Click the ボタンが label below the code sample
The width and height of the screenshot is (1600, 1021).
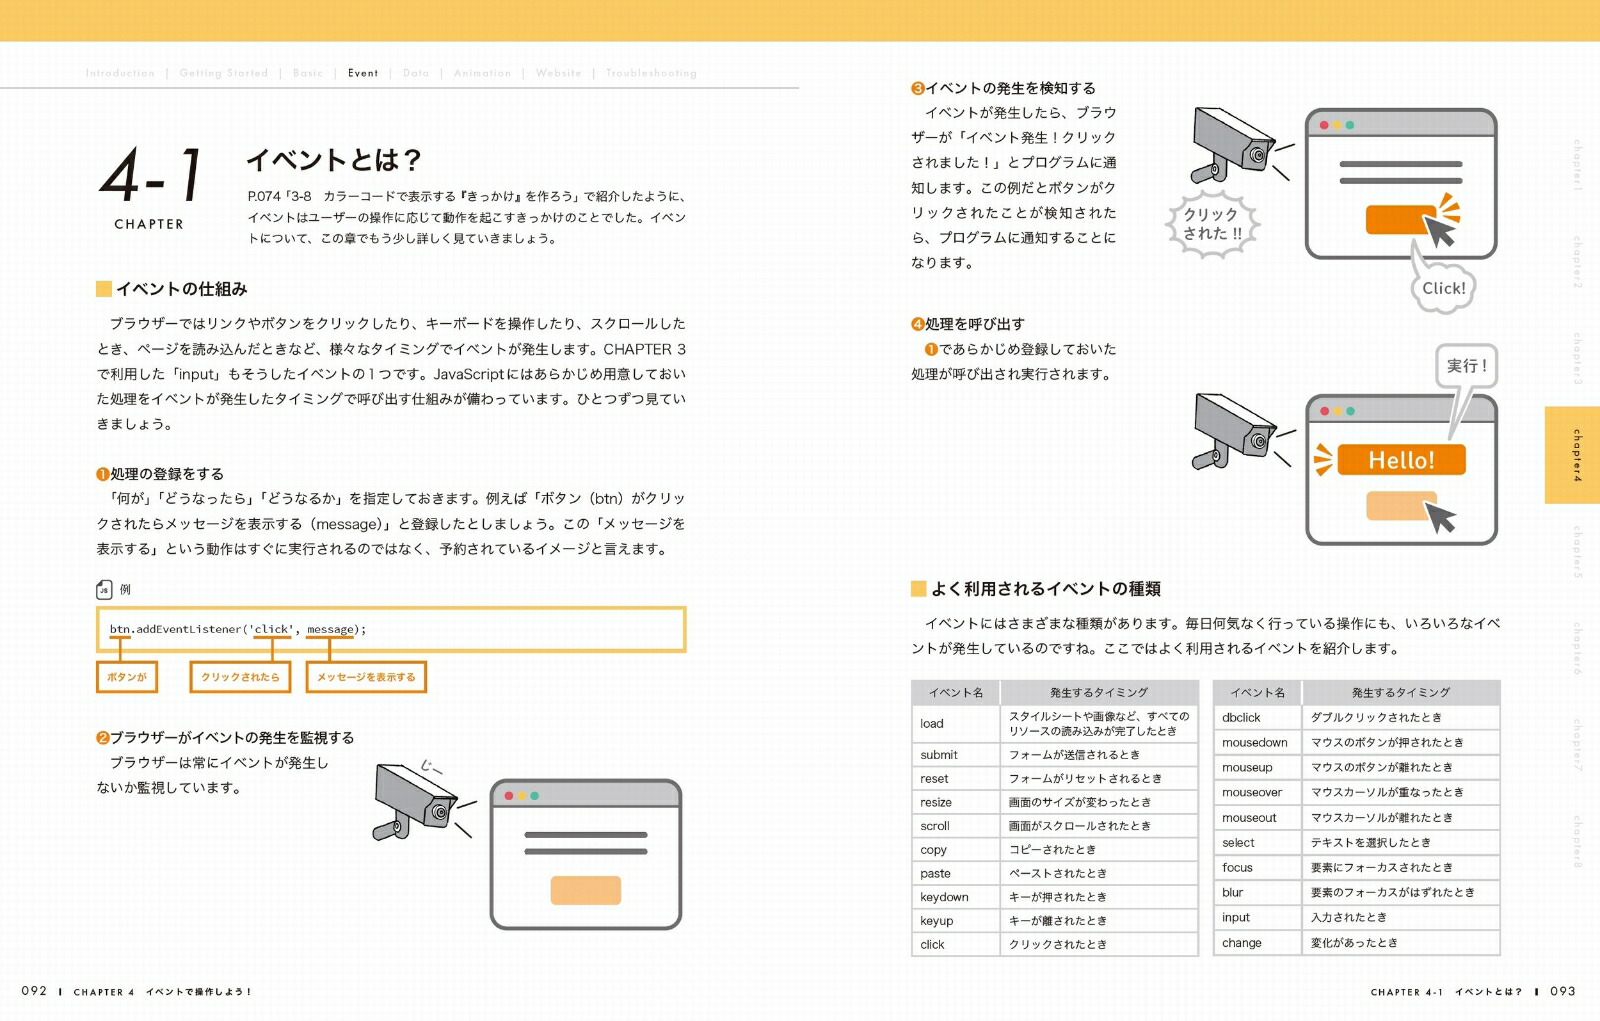tap(126, 677)
